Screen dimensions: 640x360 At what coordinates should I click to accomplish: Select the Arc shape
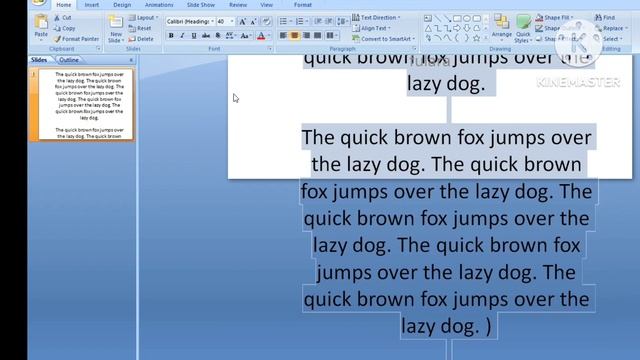pyautogui.click(x=438, y=38)
